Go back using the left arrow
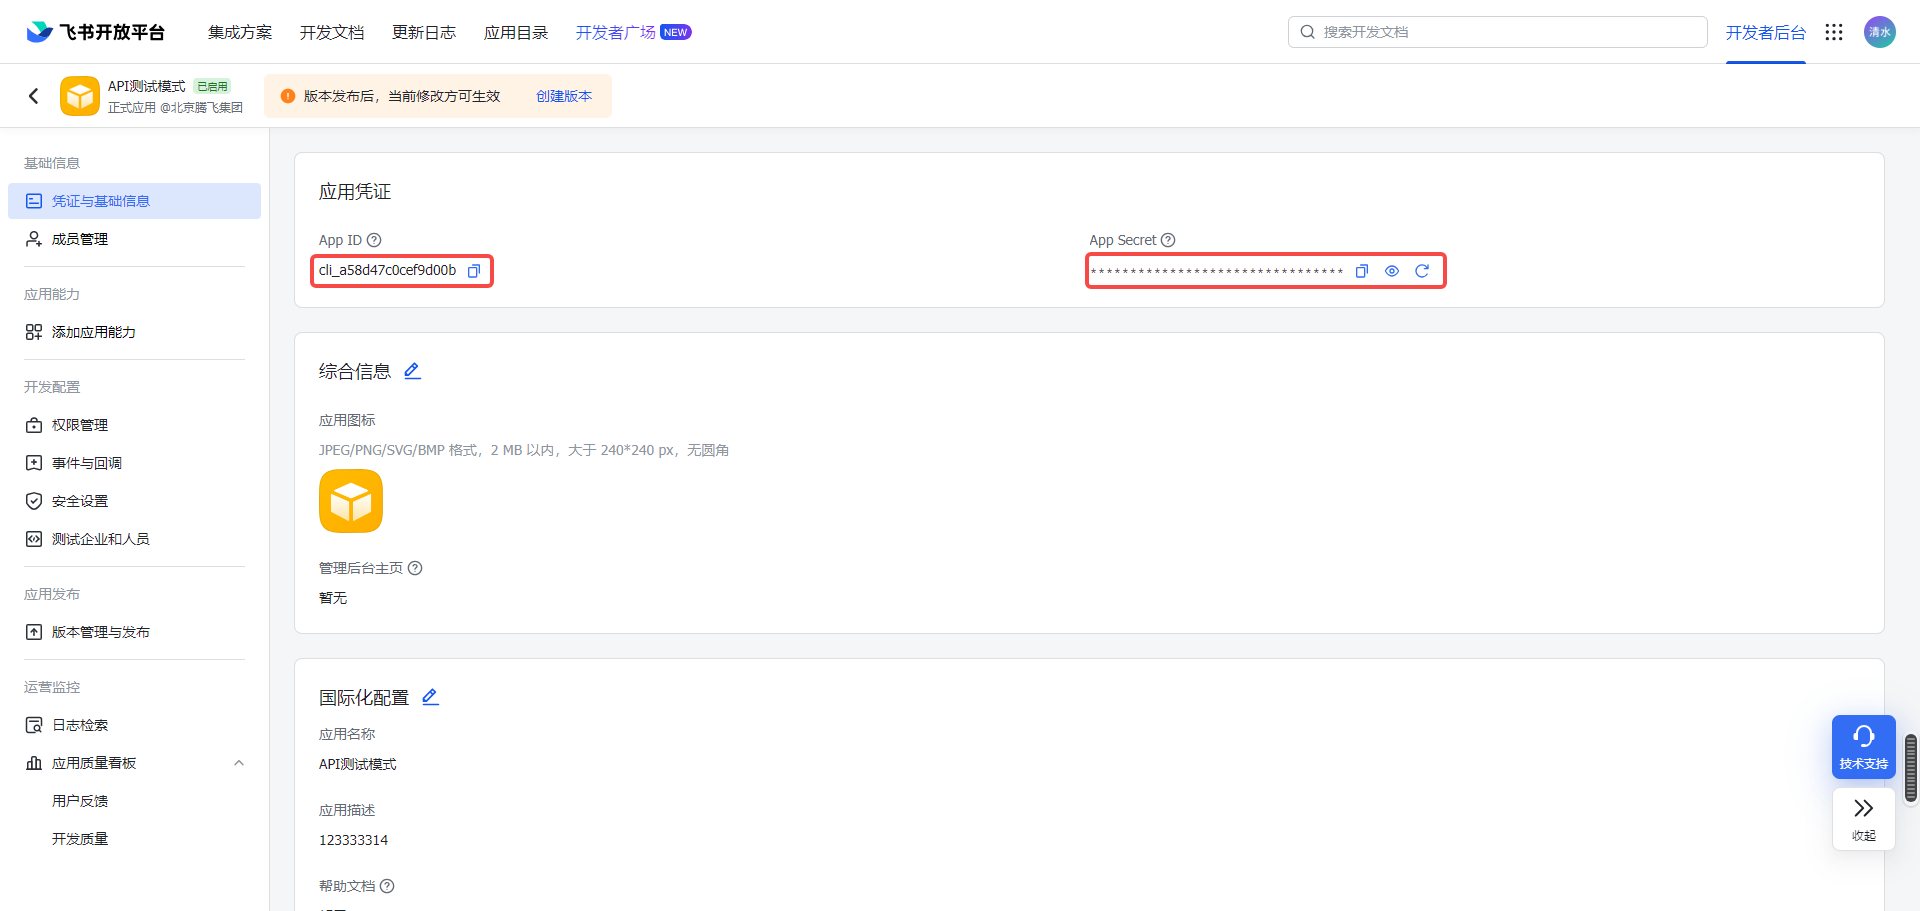This screenshot has height=911, width=1920. point(34,96)
